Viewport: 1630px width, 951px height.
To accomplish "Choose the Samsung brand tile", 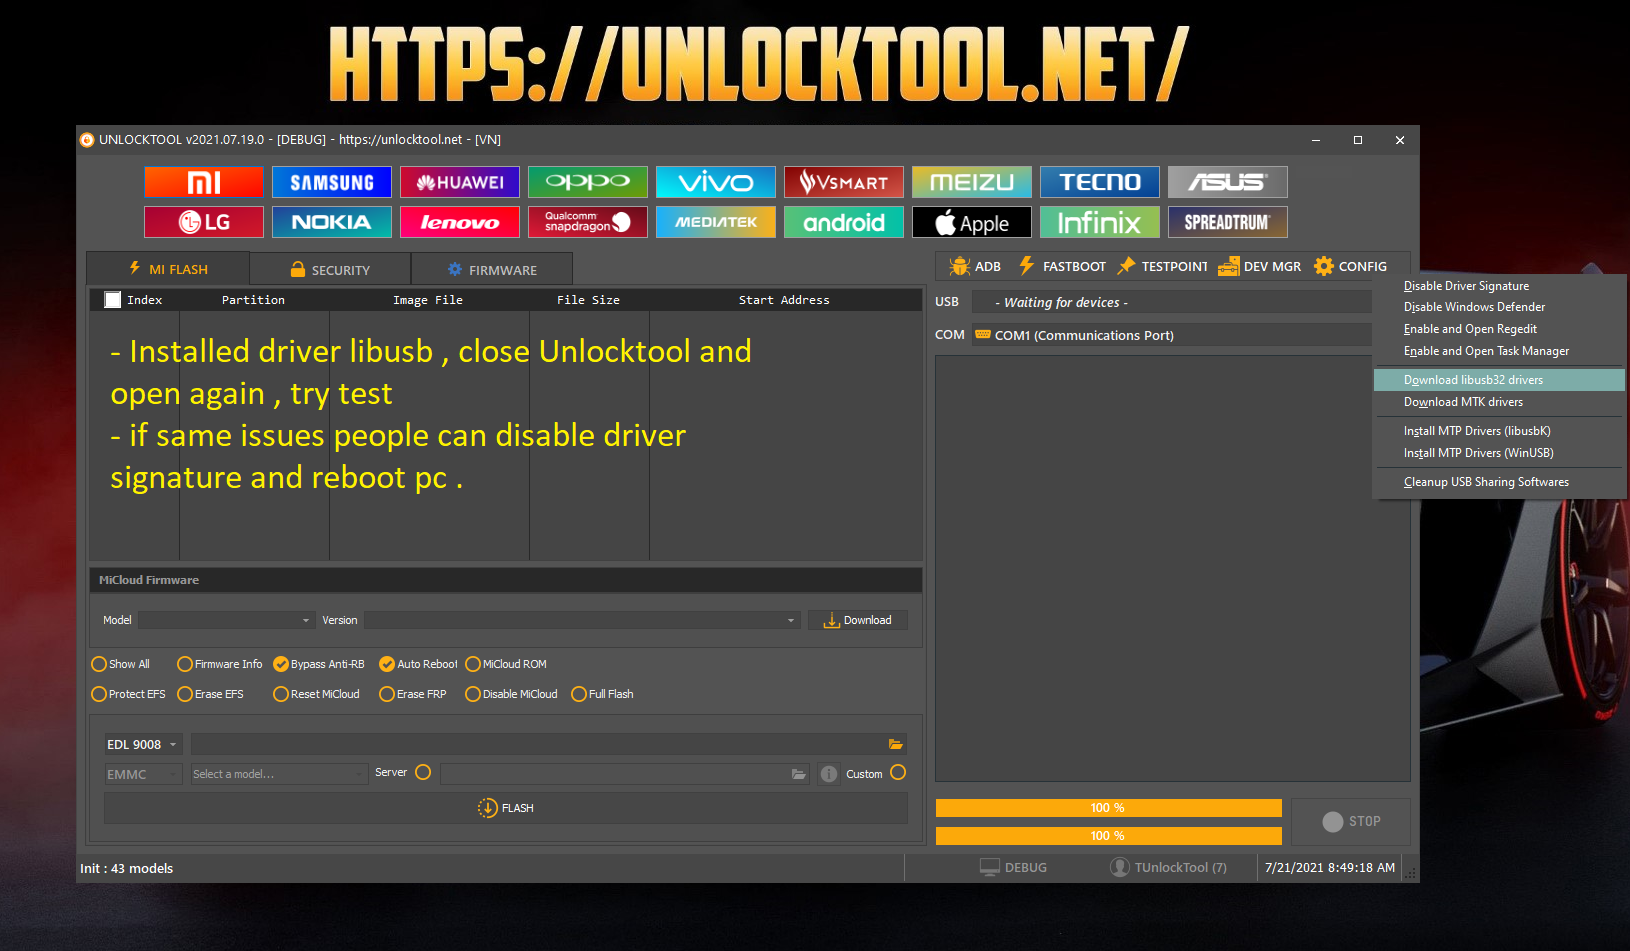I will tap(332, 182).
